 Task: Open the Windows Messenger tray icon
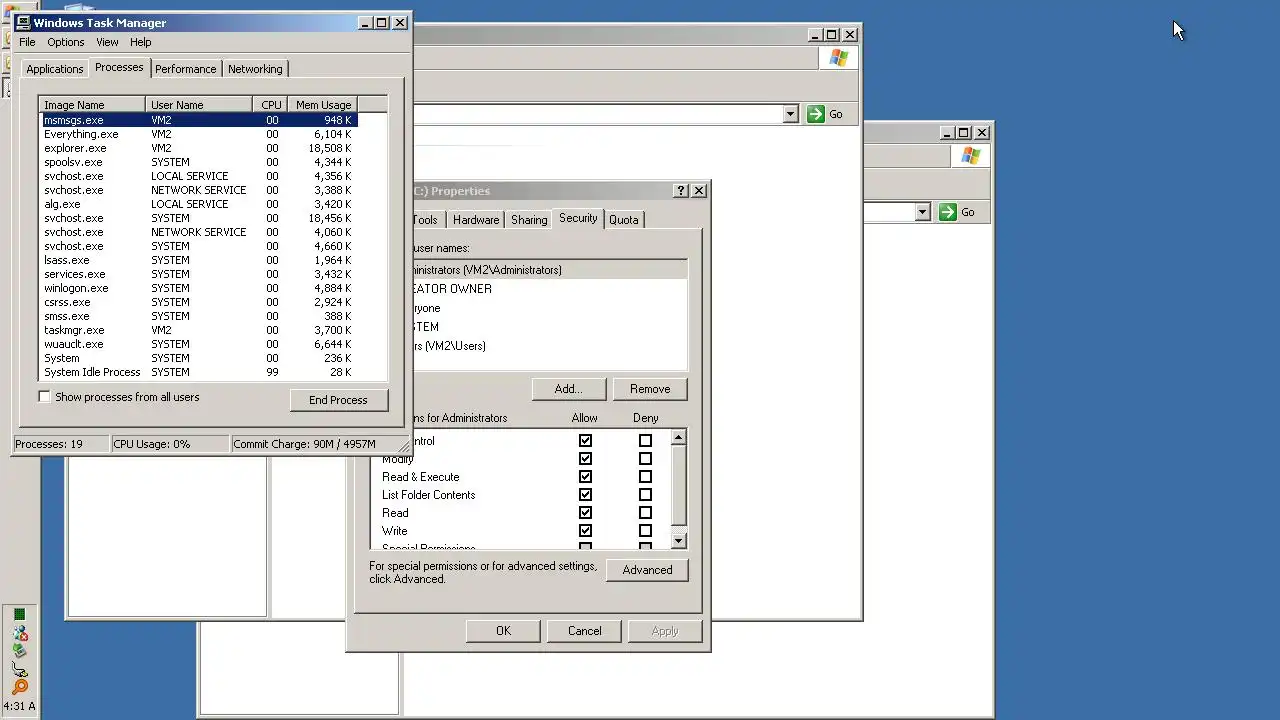click(19, 632)
